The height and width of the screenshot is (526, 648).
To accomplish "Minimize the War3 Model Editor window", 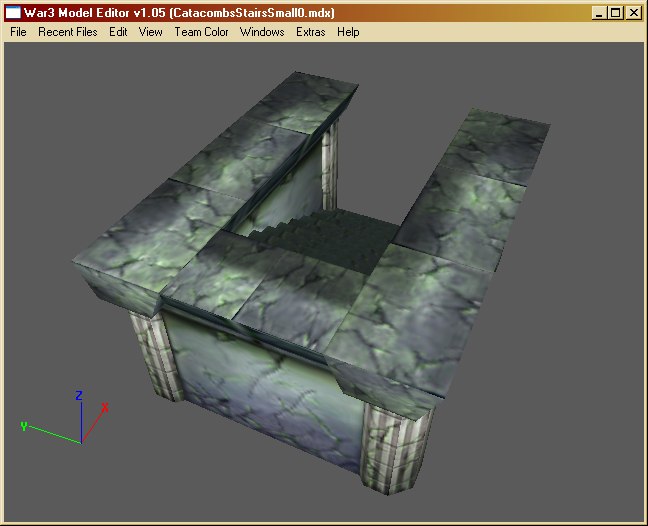I will pos(599,13).
